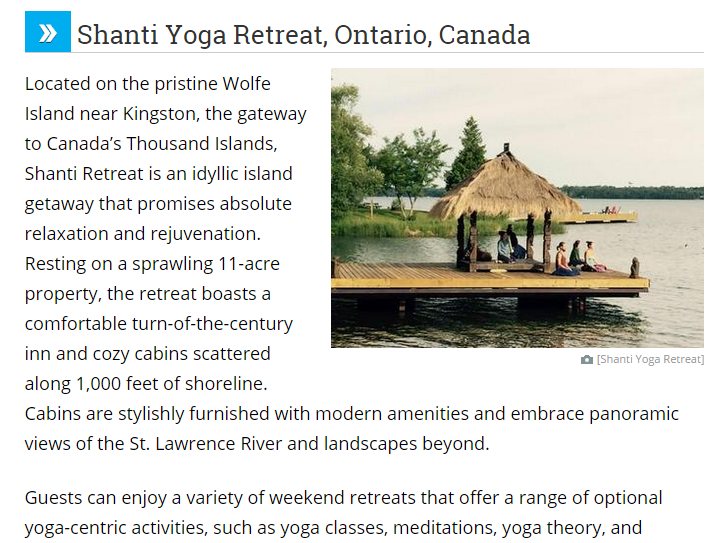Click the Shanti Yoga Retreat photo credit
This screenshot has height=543, width=727.
[x=650, y=359]
